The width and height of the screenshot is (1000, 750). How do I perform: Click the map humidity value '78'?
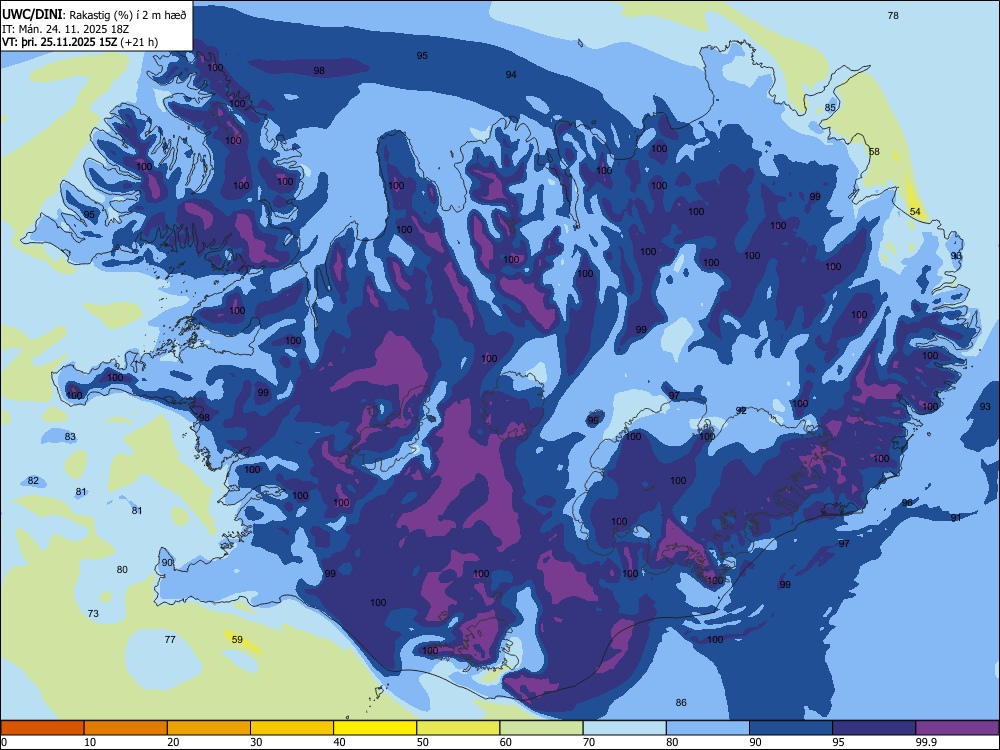pyautogui.click(x=893, y=15)
